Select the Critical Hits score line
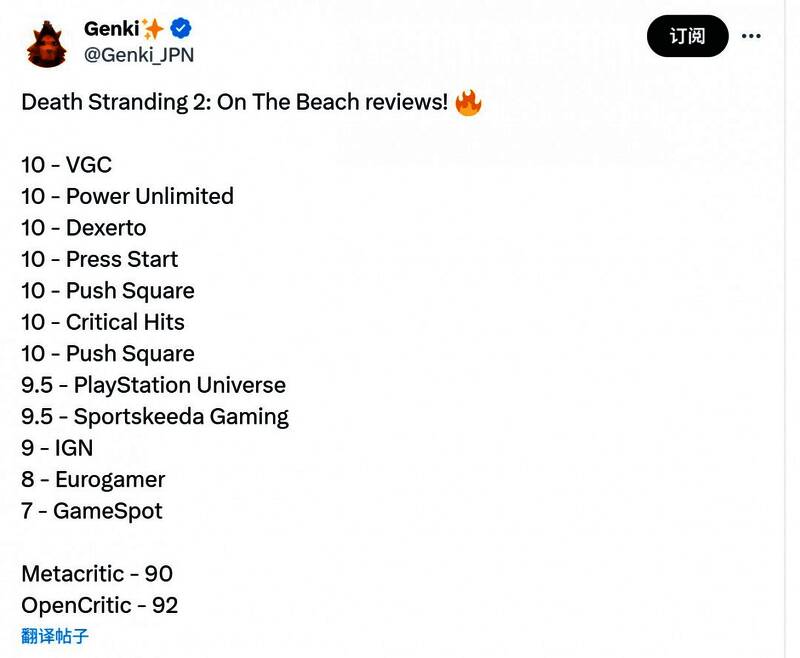The width and height of the screenshot is (800, 658). point(103,322)
